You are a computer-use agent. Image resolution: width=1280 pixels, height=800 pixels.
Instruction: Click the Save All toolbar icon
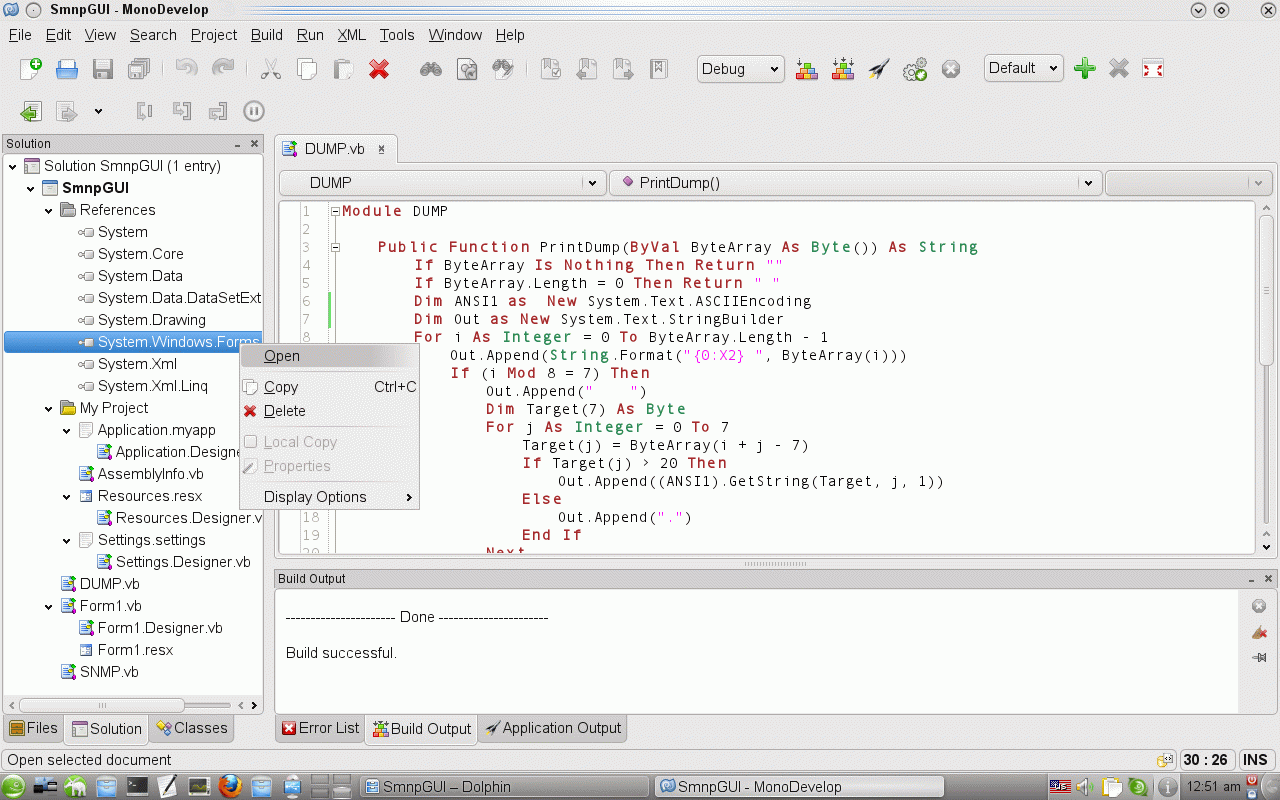[139, 69]
